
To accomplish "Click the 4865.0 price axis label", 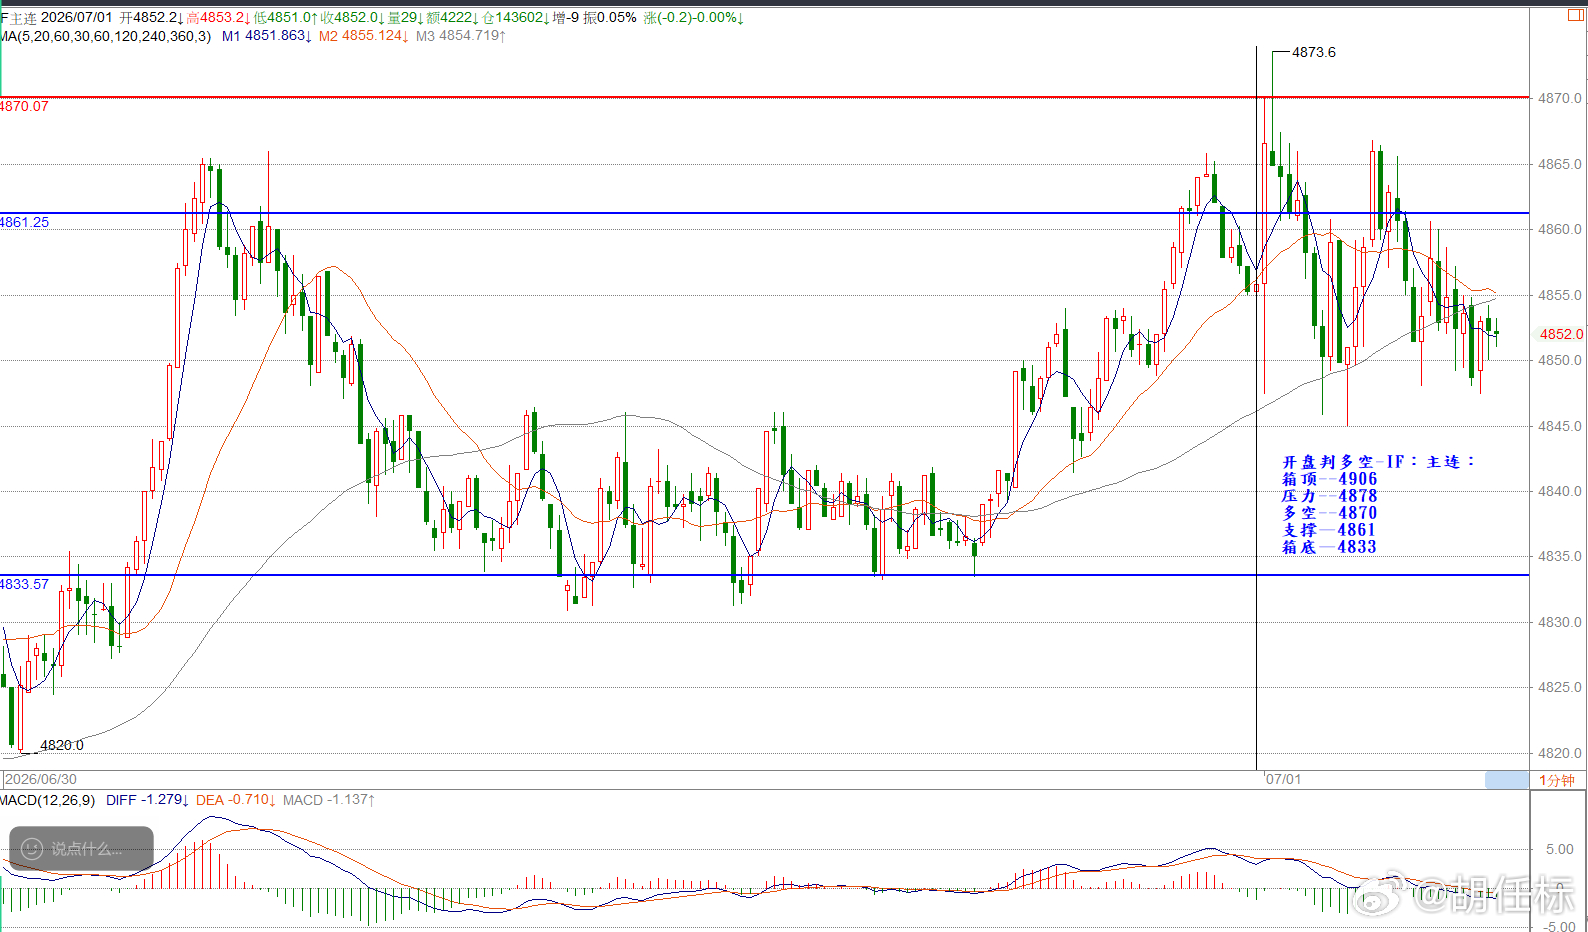I will pos(1560,164).
